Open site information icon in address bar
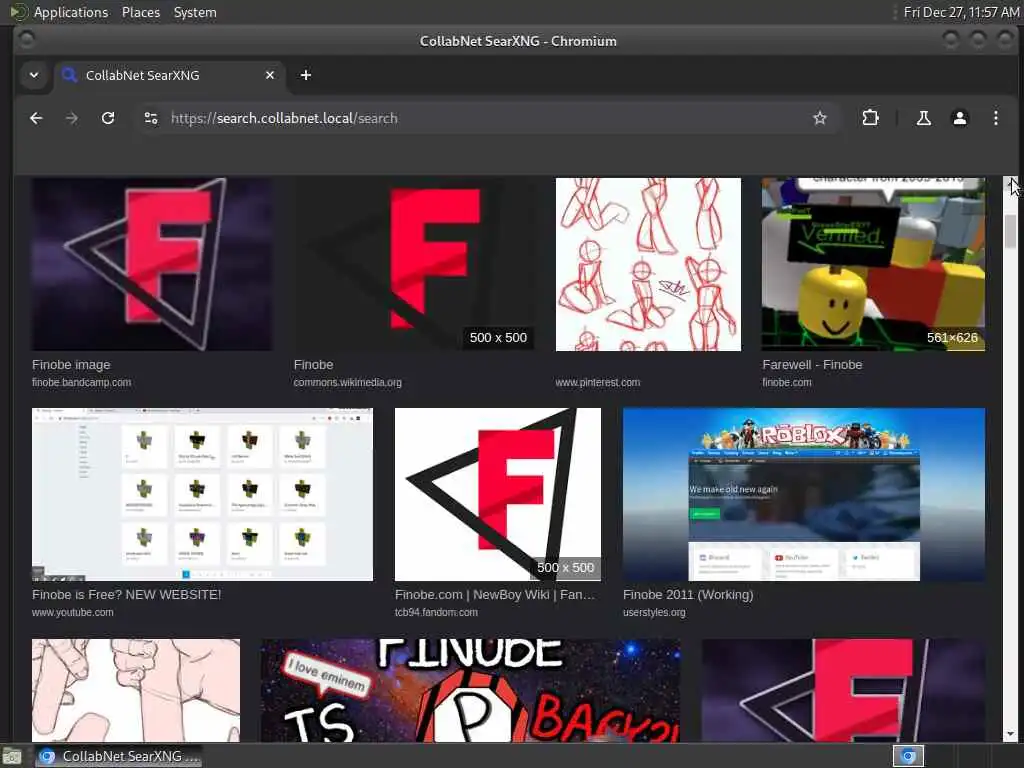1024x768 pixels. 151,118
